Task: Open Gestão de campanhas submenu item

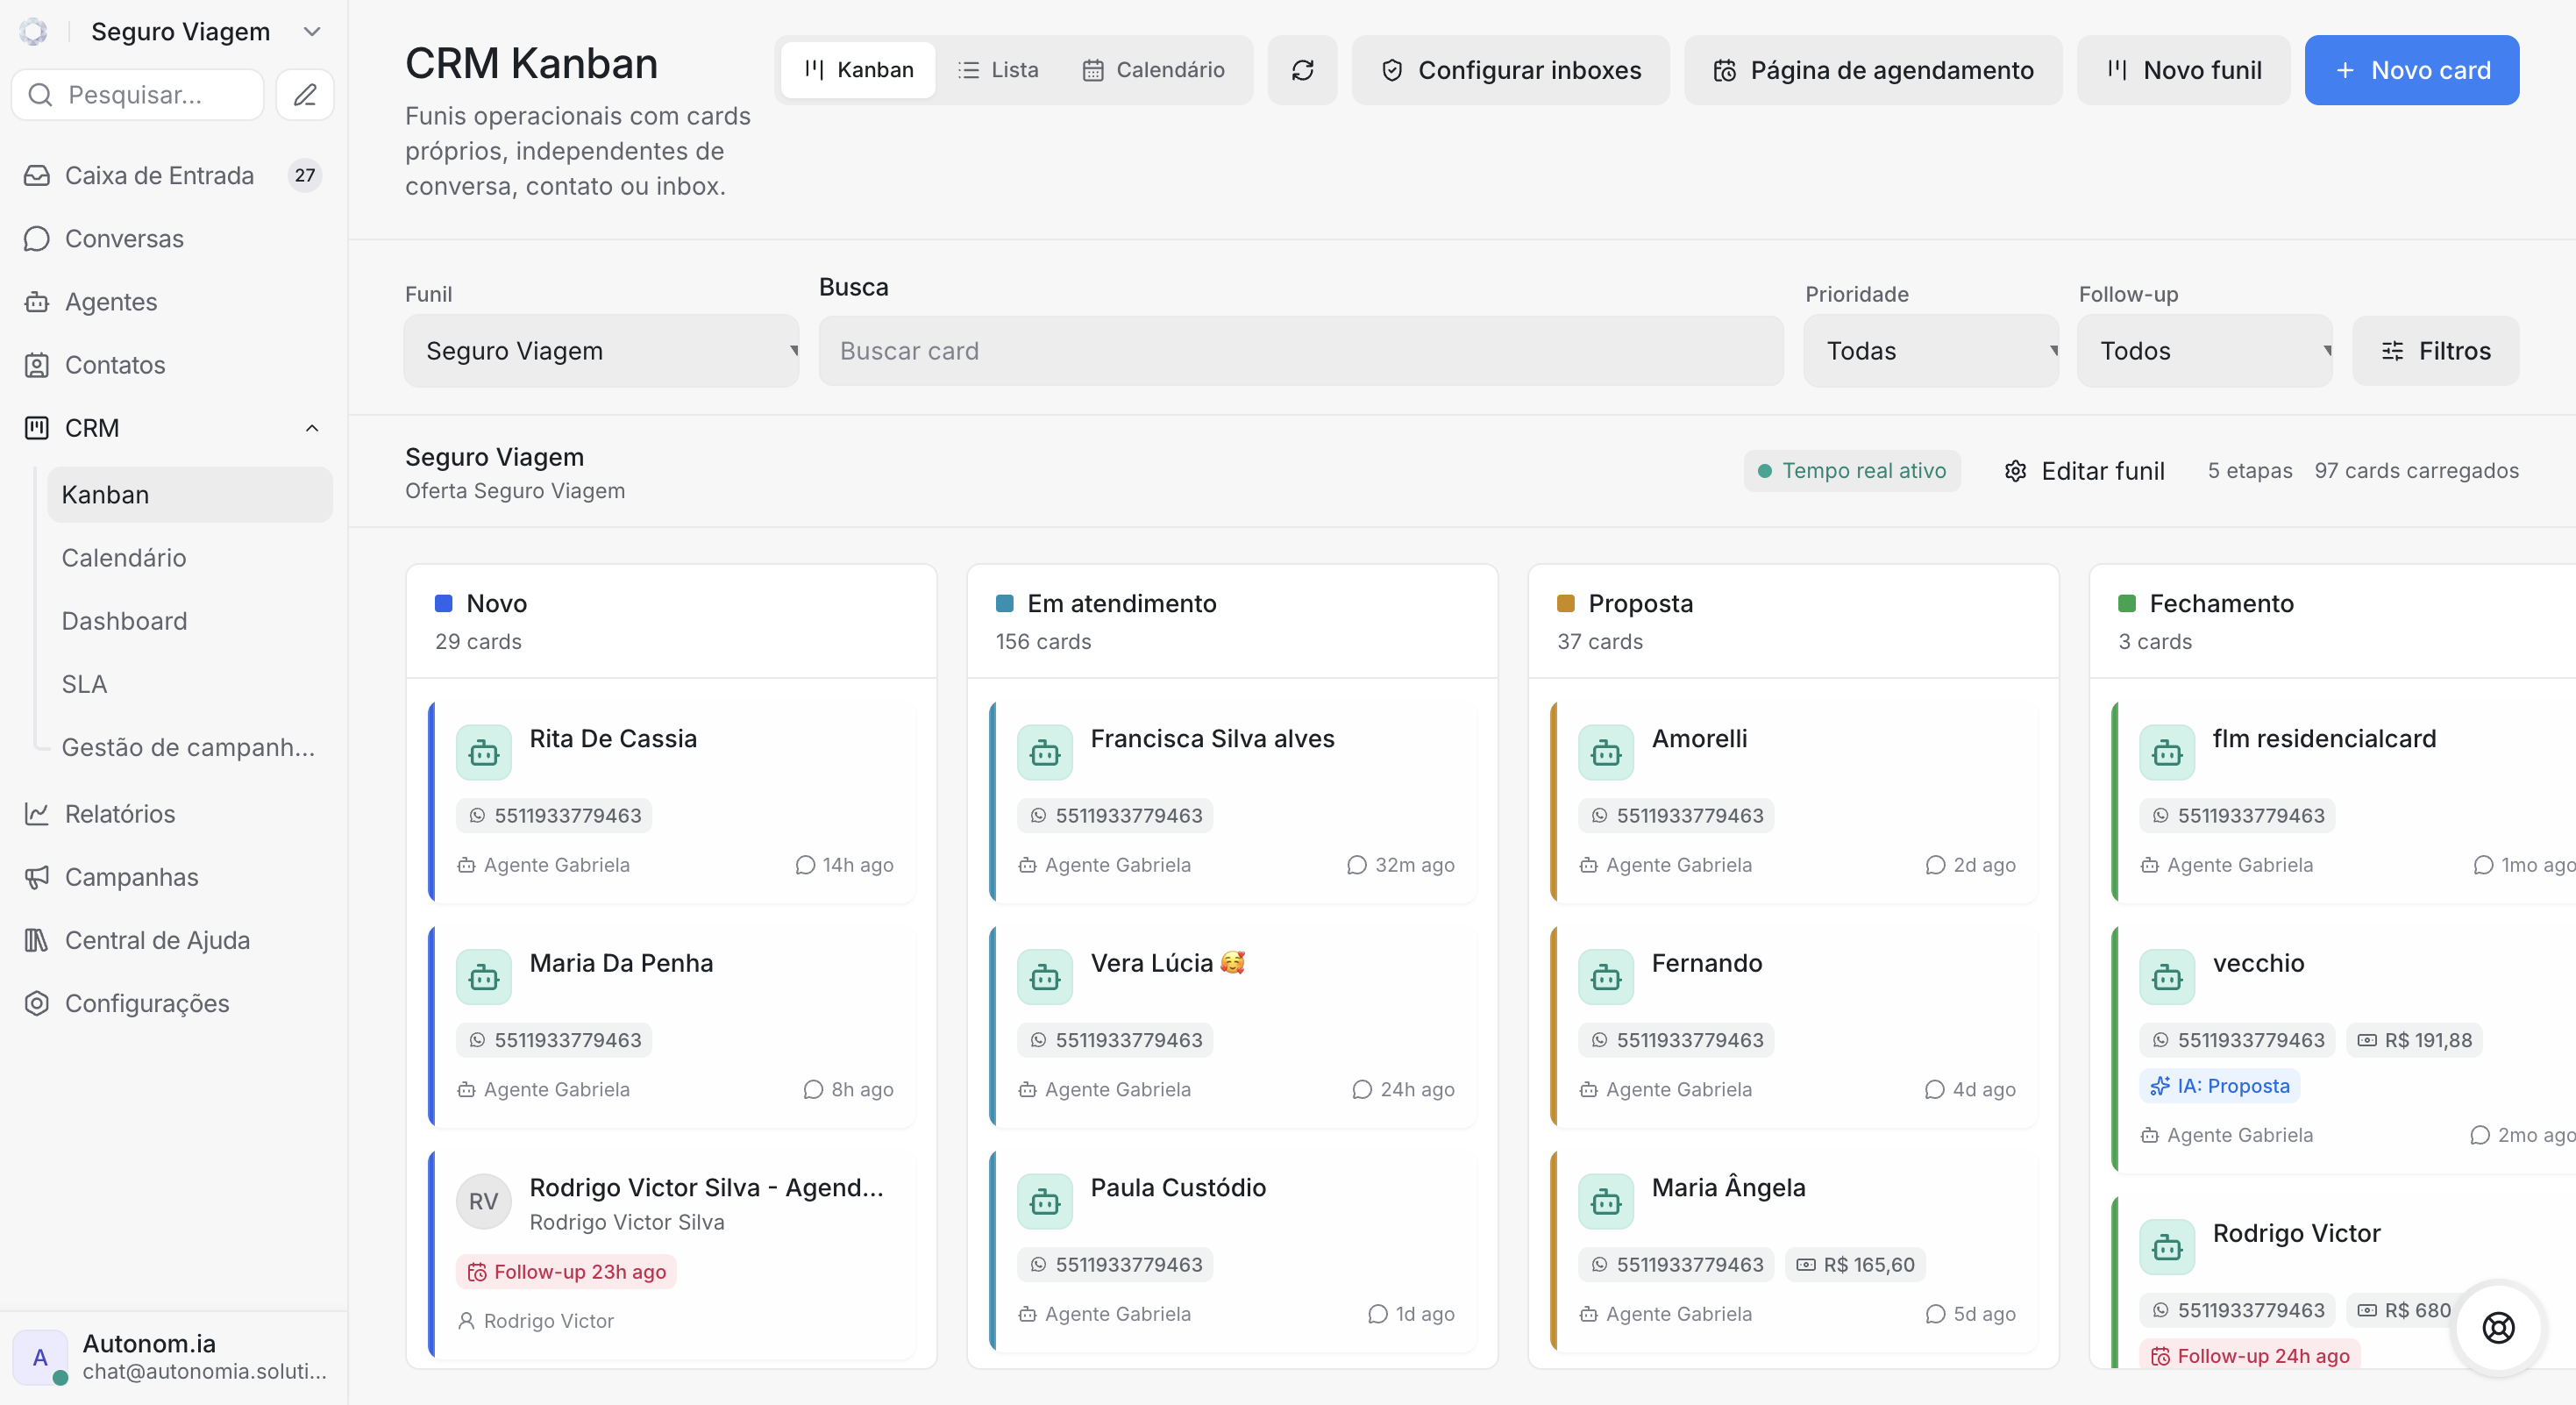Action: point(190,747)
